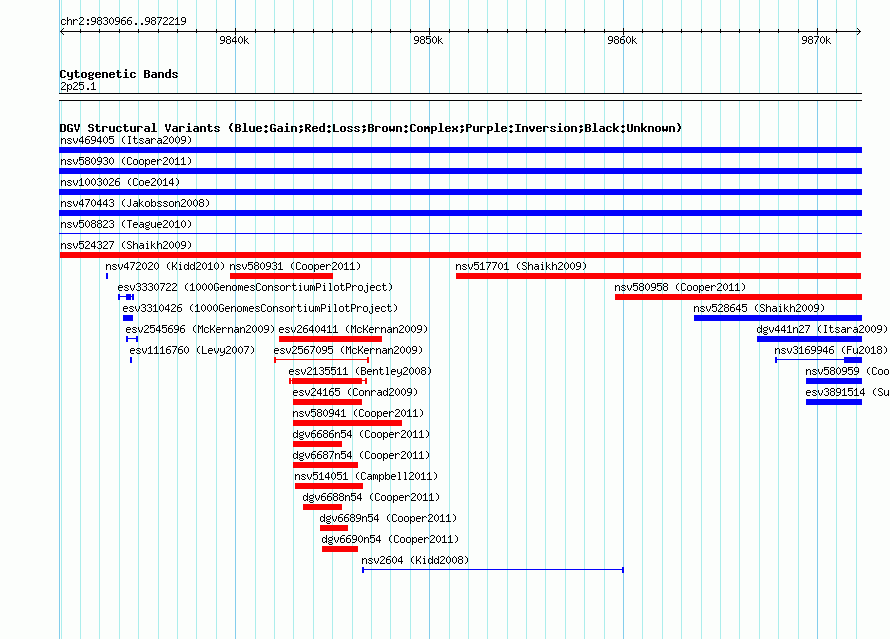Screen dimensions: 890x639
Task: Click the dgv441n27 (Itsara2009) label
Action: pos(822,329)
